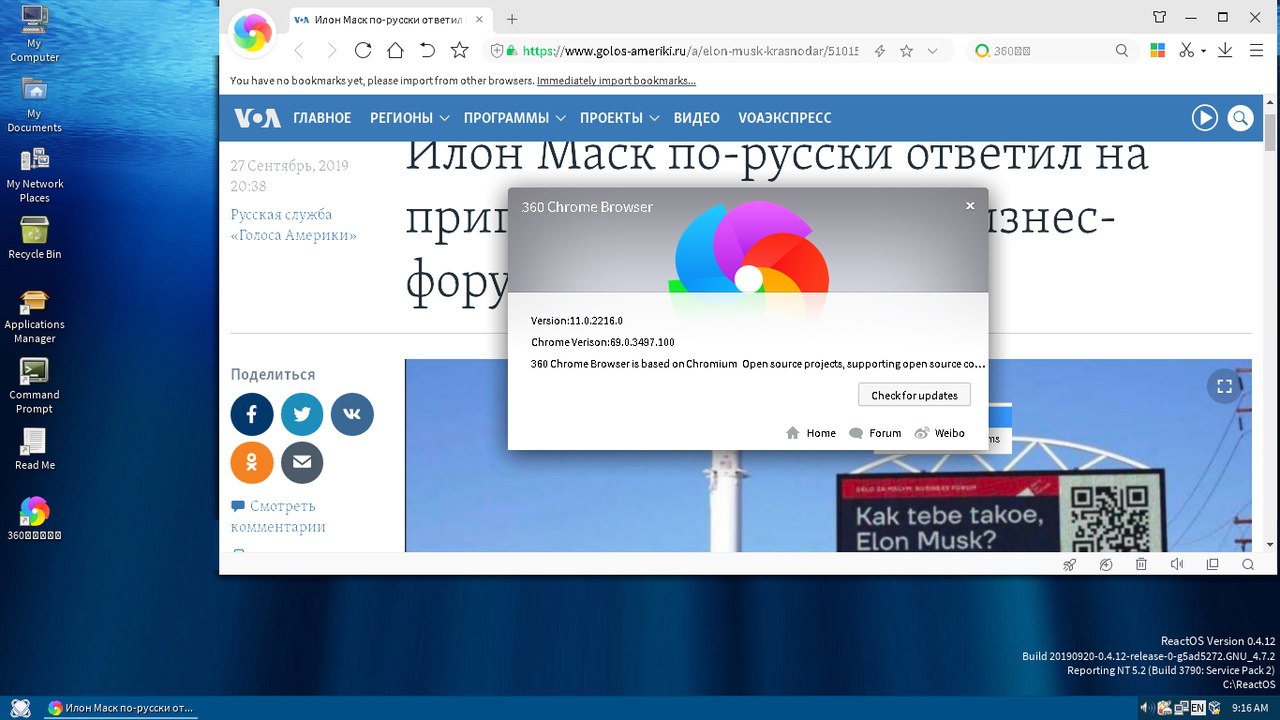Viewport: 1280px width, 720px height.
Task: Click the VOA site search icon
Action: (x=1240, y=118)
